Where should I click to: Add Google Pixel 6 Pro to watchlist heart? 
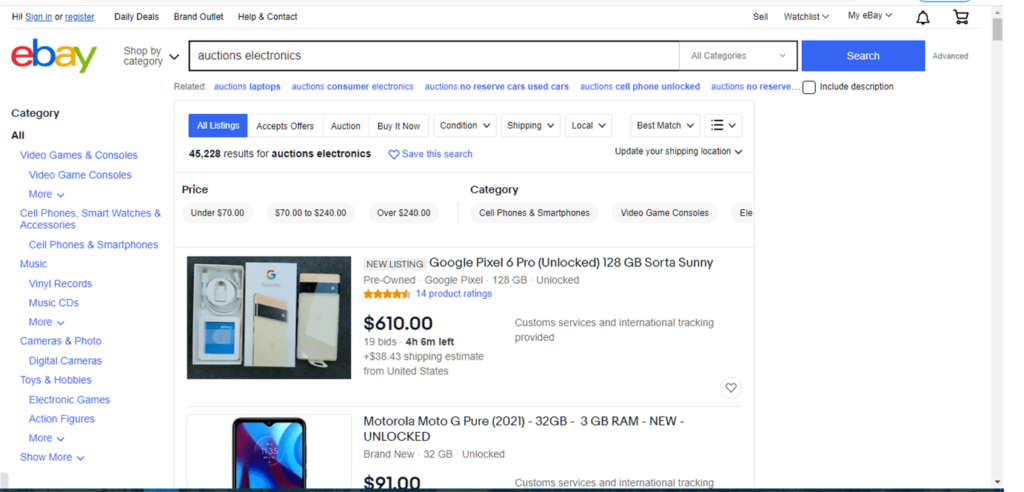click(x=731, y=387)
